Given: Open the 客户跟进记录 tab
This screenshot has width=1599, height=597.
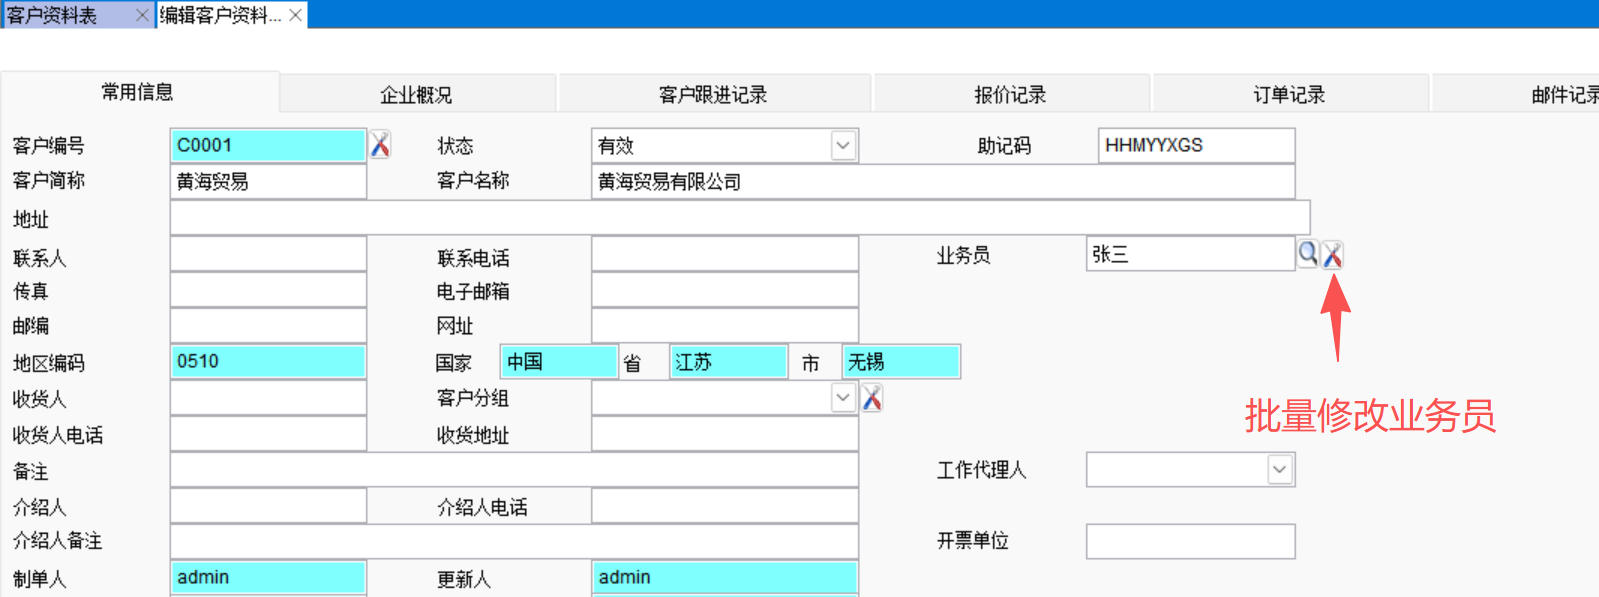Looking at the screenshot, I should point(713,95).
